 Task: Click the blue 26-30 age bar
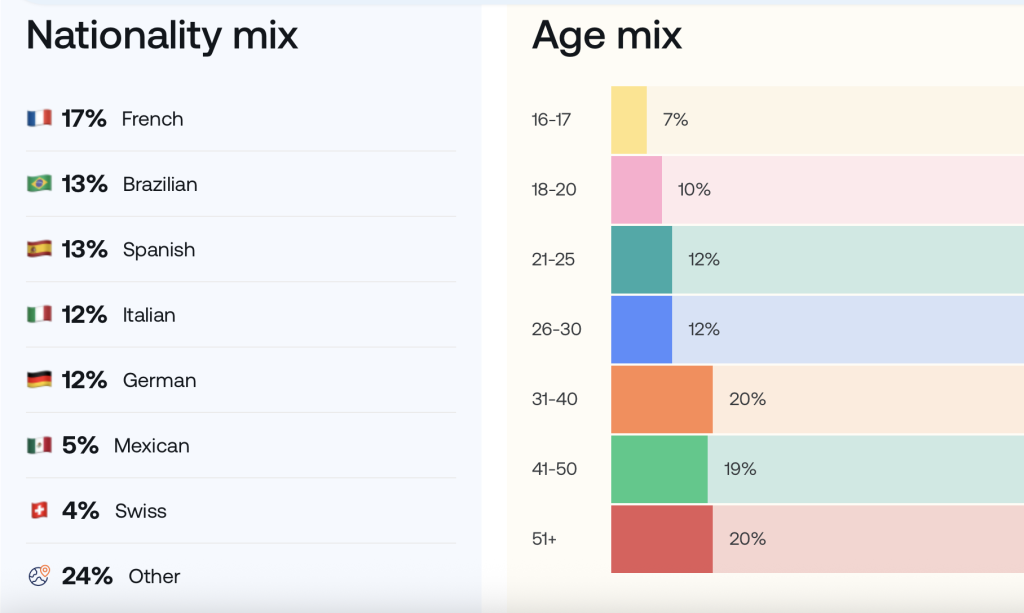pos(641,329)
